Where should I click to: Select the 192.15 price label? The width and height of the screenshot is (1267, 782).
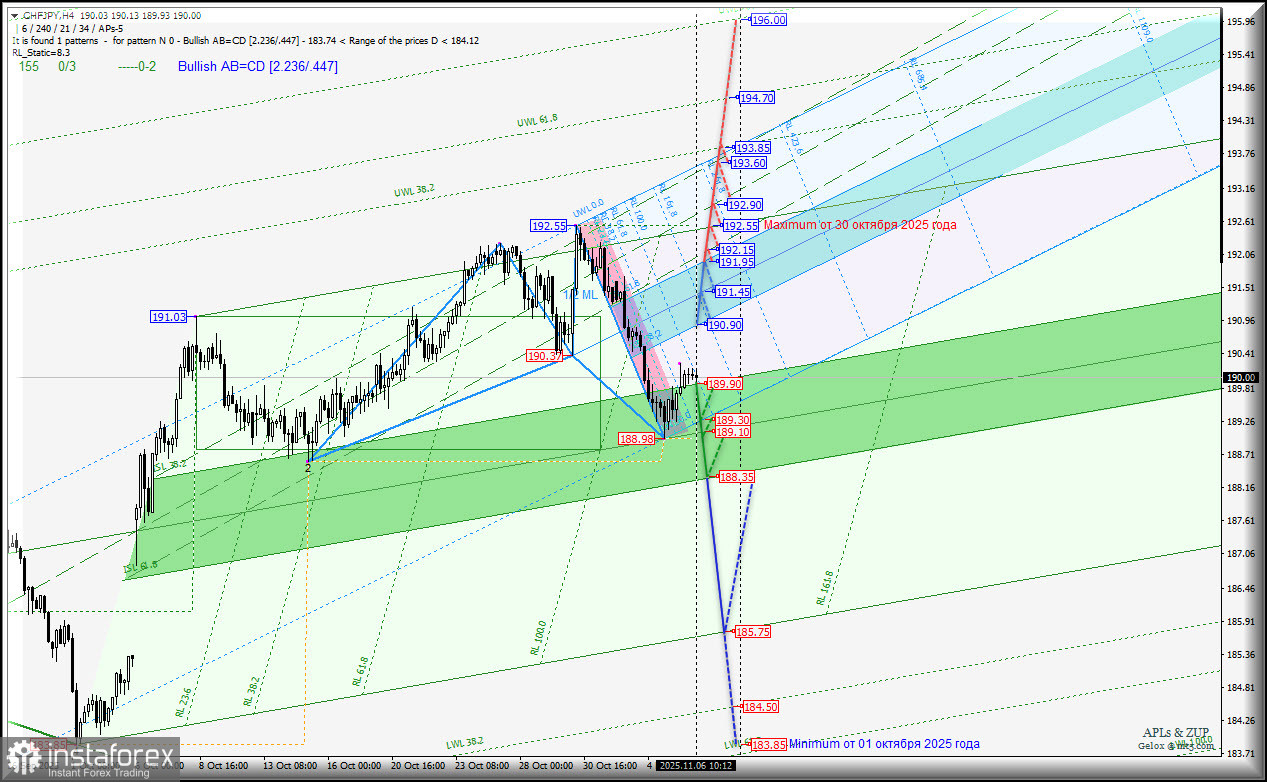(737, 250)
